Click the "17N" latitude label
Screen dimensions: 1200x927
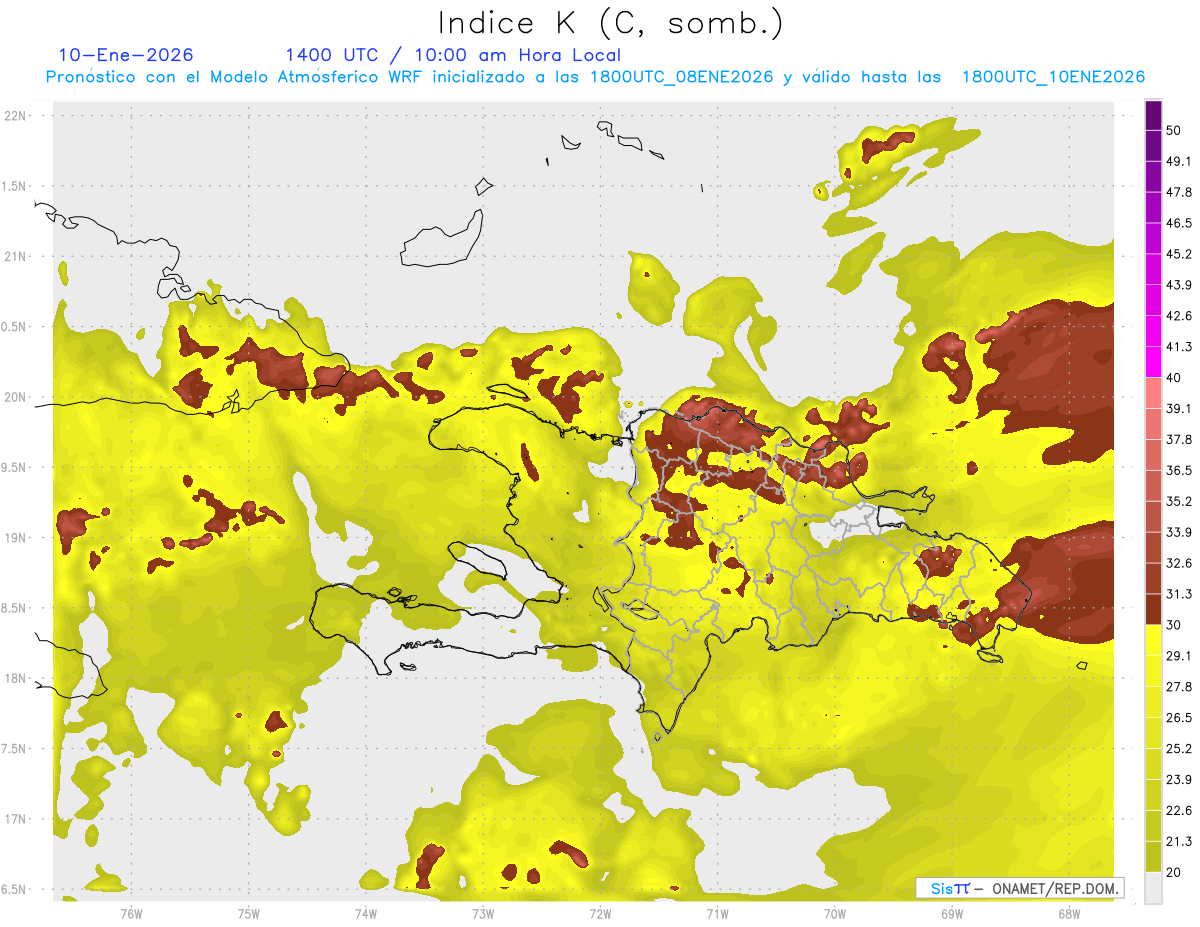16,819
